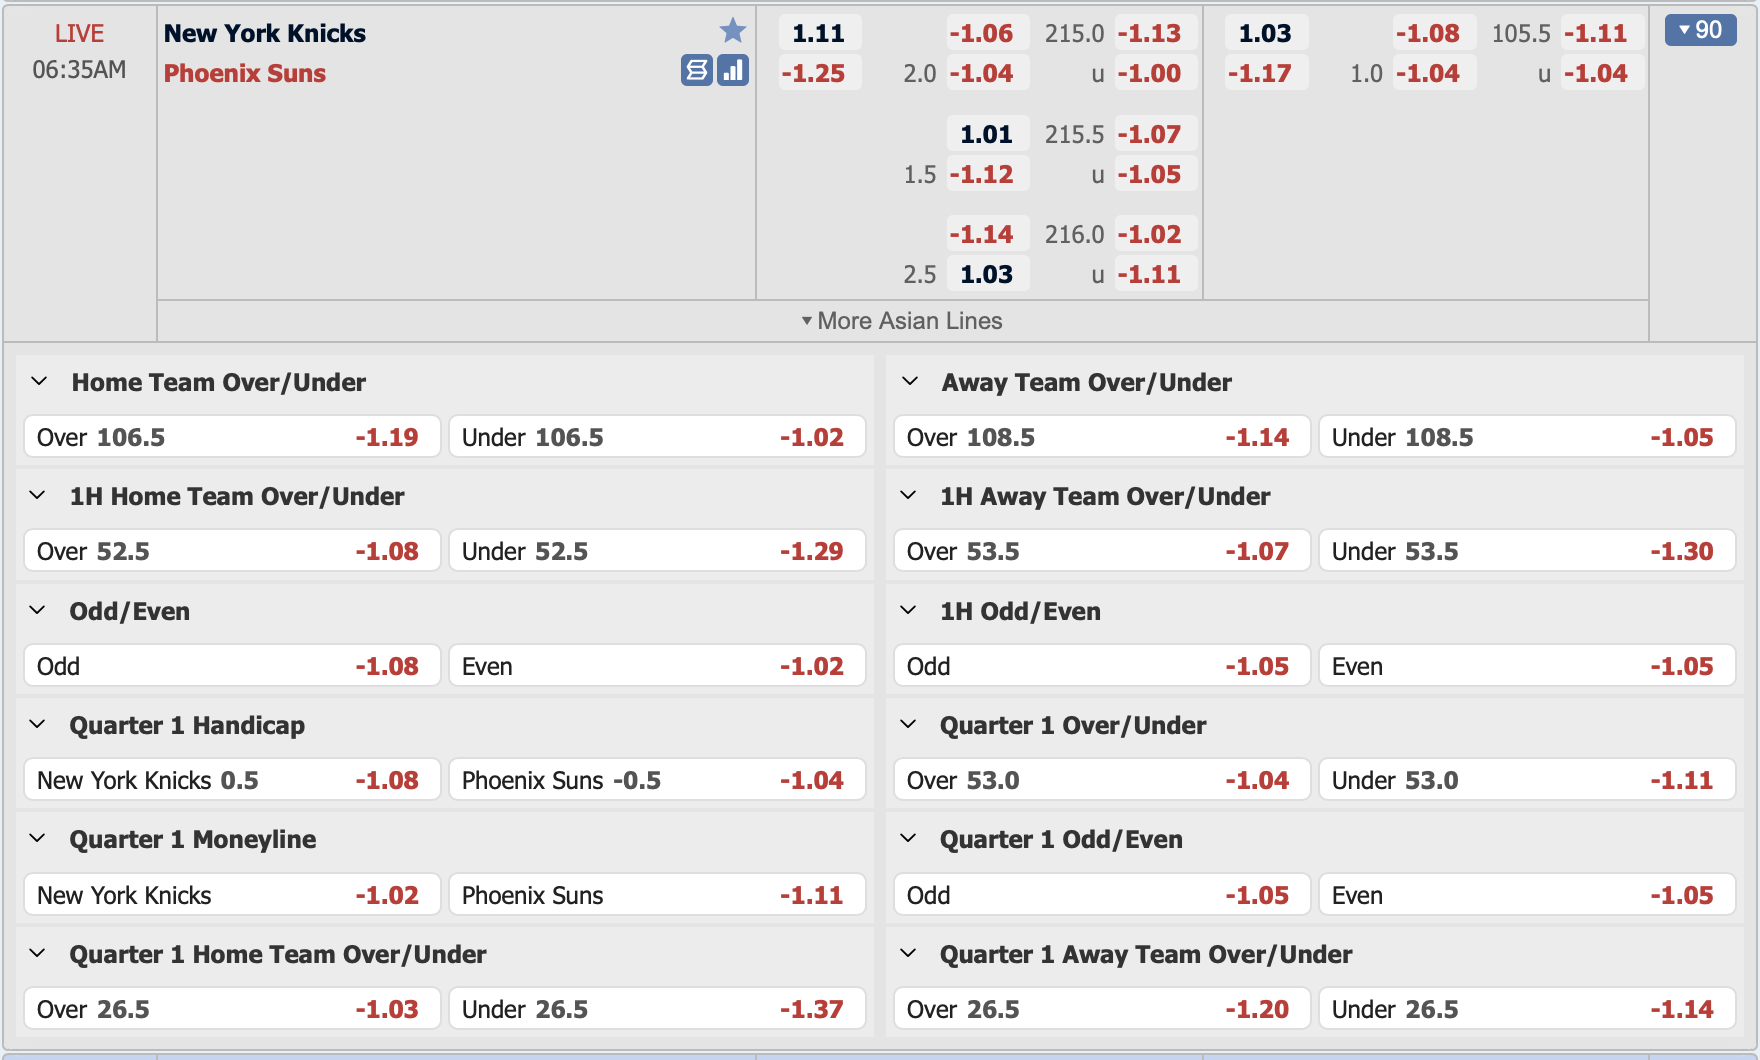The width and height of the screenshot is (1760, 1060).
Task: Collapse the 1H Odd/Even section
Action: pyautogui.click(x=908, y=610)
